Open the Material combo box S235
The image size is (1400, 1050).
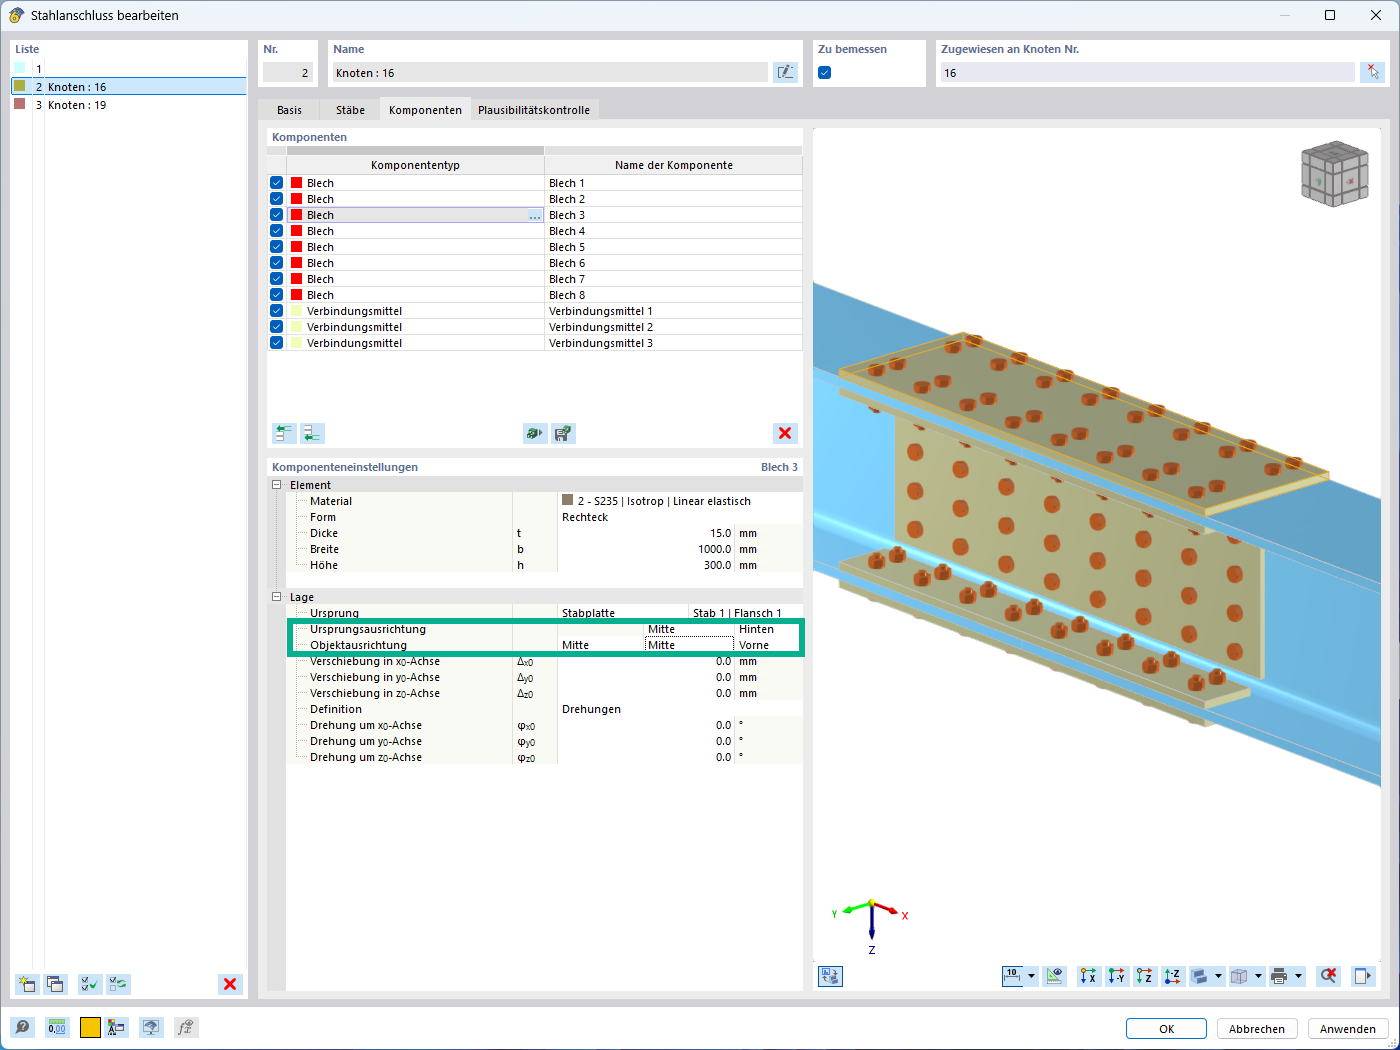pos(679,501)
